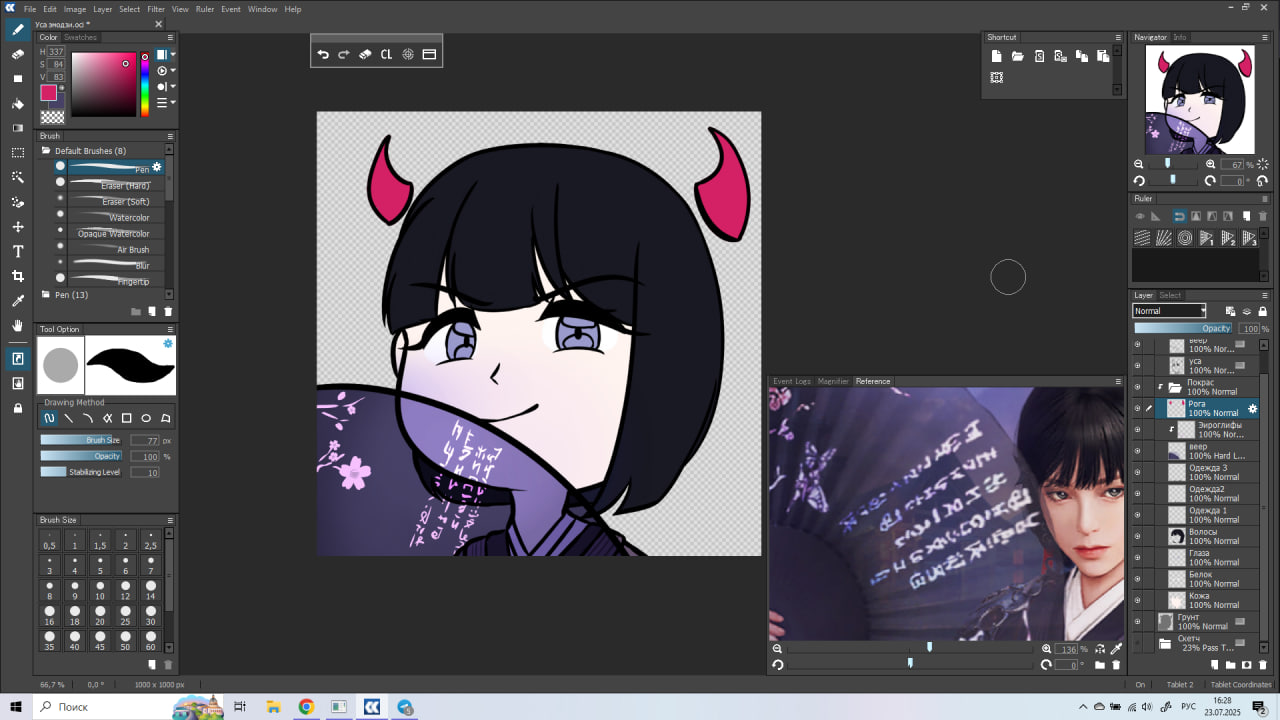
Task: Hide the Глаза layer
Action: tap(1137, 557)
